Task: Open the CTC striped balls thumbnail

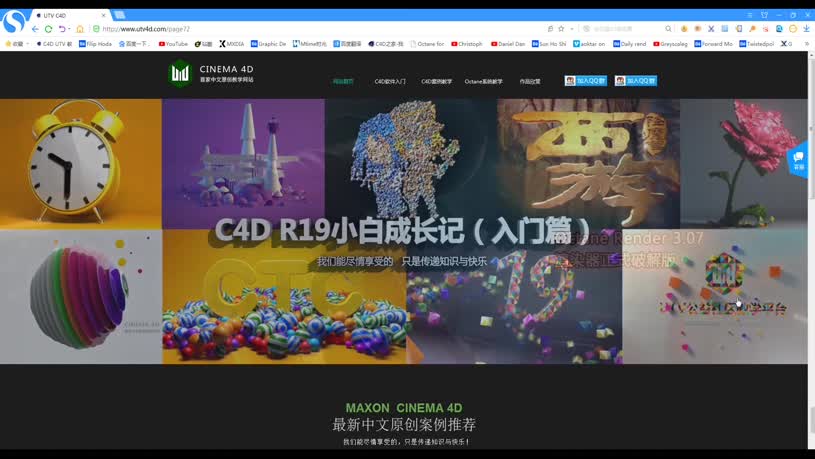Action: tap(284, 297)
